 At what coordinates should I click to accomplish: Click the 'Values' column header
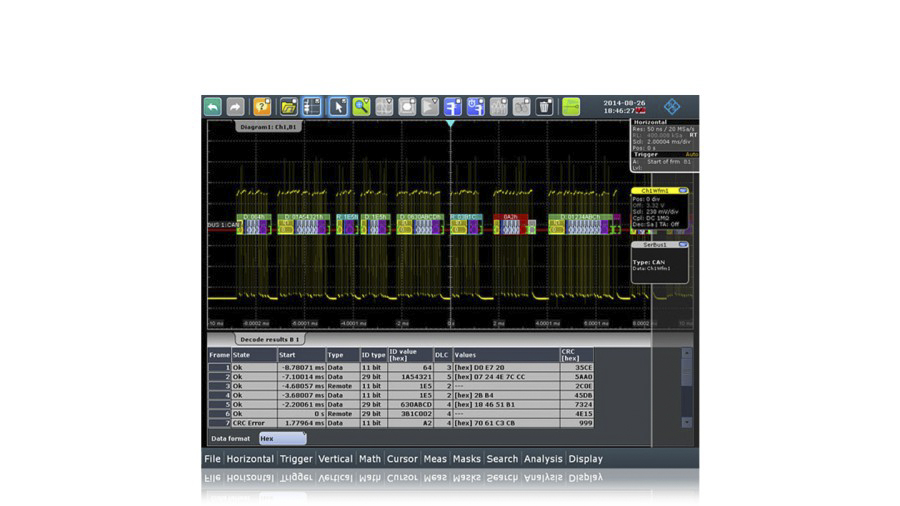(x=506, y=355)
